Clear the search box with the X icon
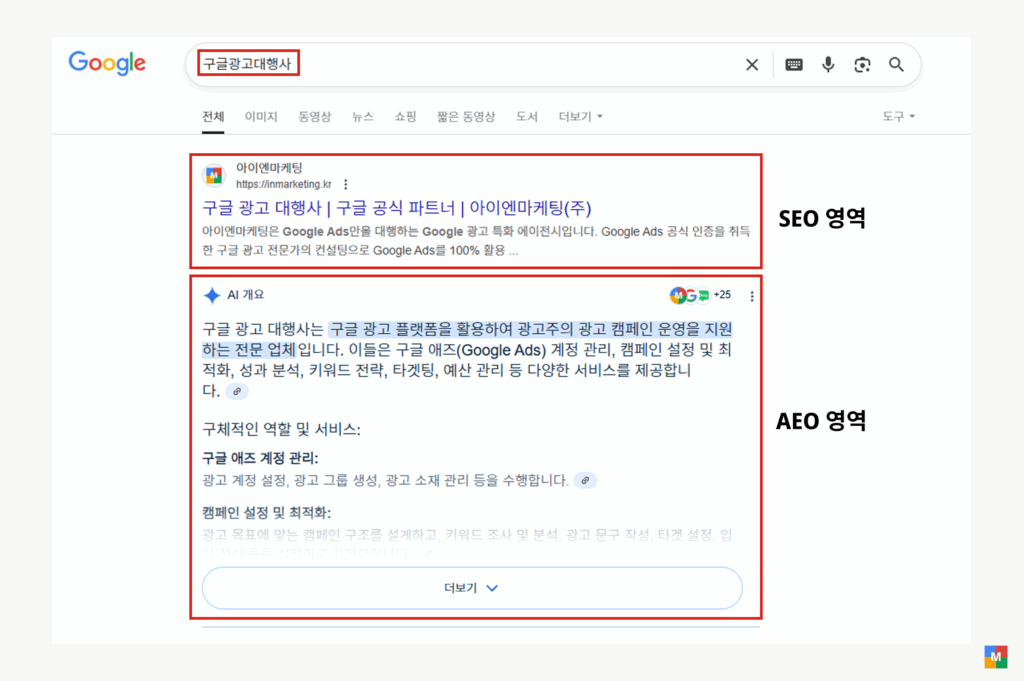The width and height of the screenshot is (1024, 681). click(752, 65)
